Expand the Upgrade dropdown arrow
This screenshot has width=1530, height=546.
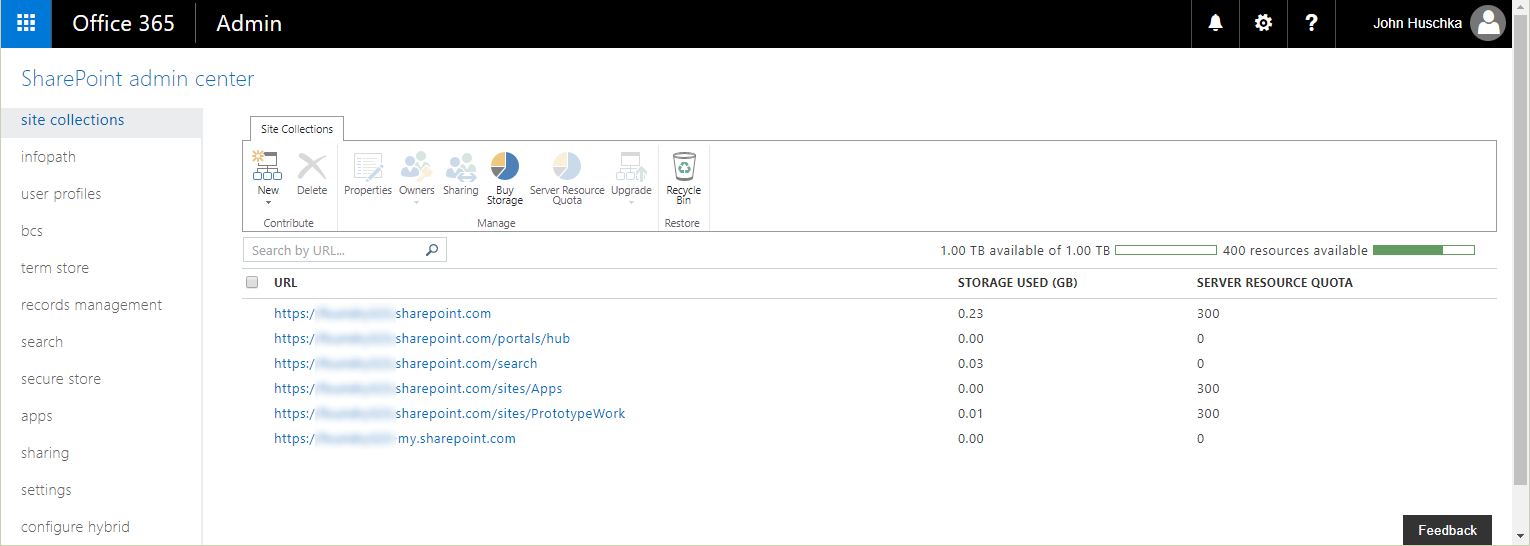pos(631,203)
